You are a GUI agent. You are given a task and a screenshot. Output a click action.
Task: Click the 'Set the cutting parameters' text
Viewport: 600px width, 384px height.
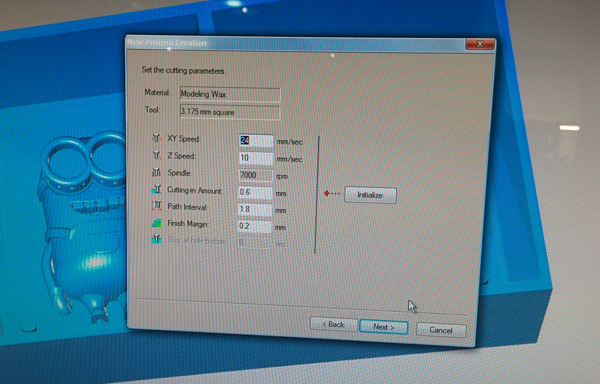tap(183, 70)
